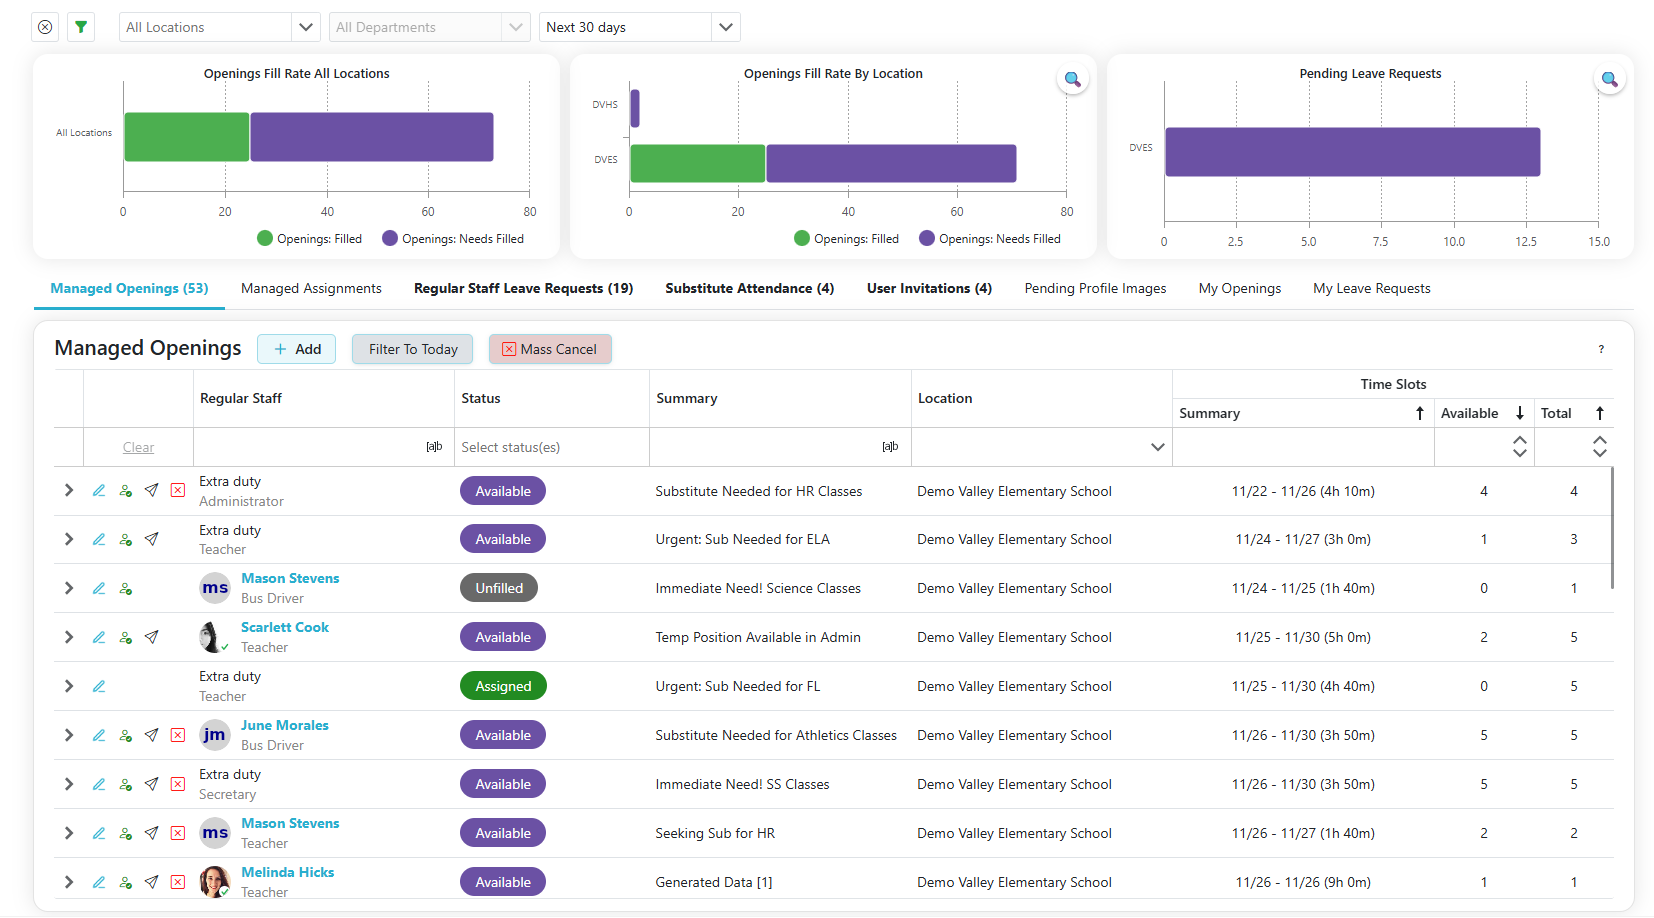Edit the HR Classes opening with pencil icon
The width and height of the screenshot is (1654, 918).
99,491
